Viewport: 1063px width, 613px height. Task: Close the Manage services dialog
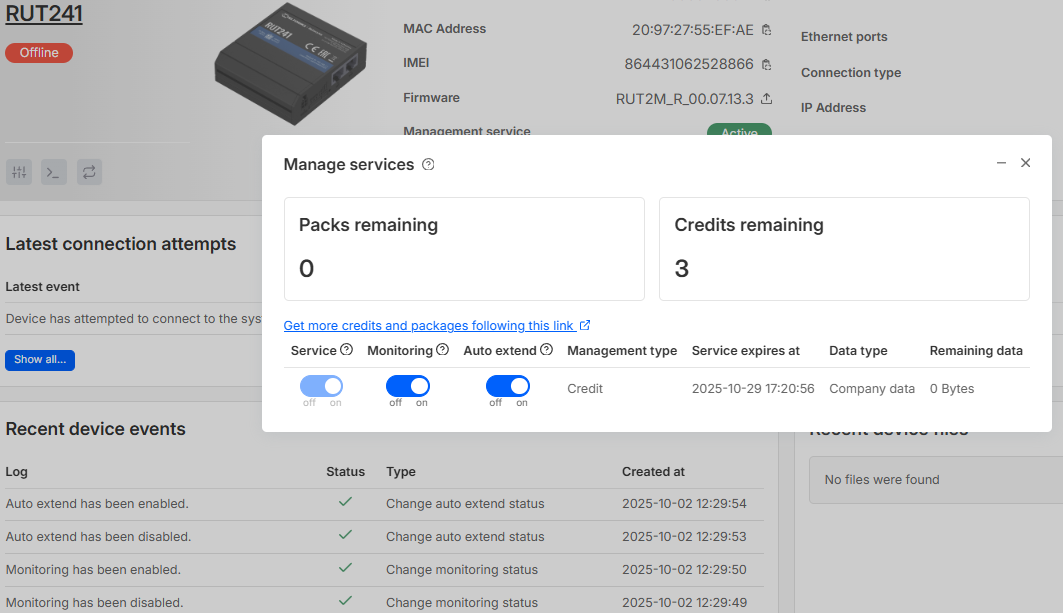(1025, 163)
